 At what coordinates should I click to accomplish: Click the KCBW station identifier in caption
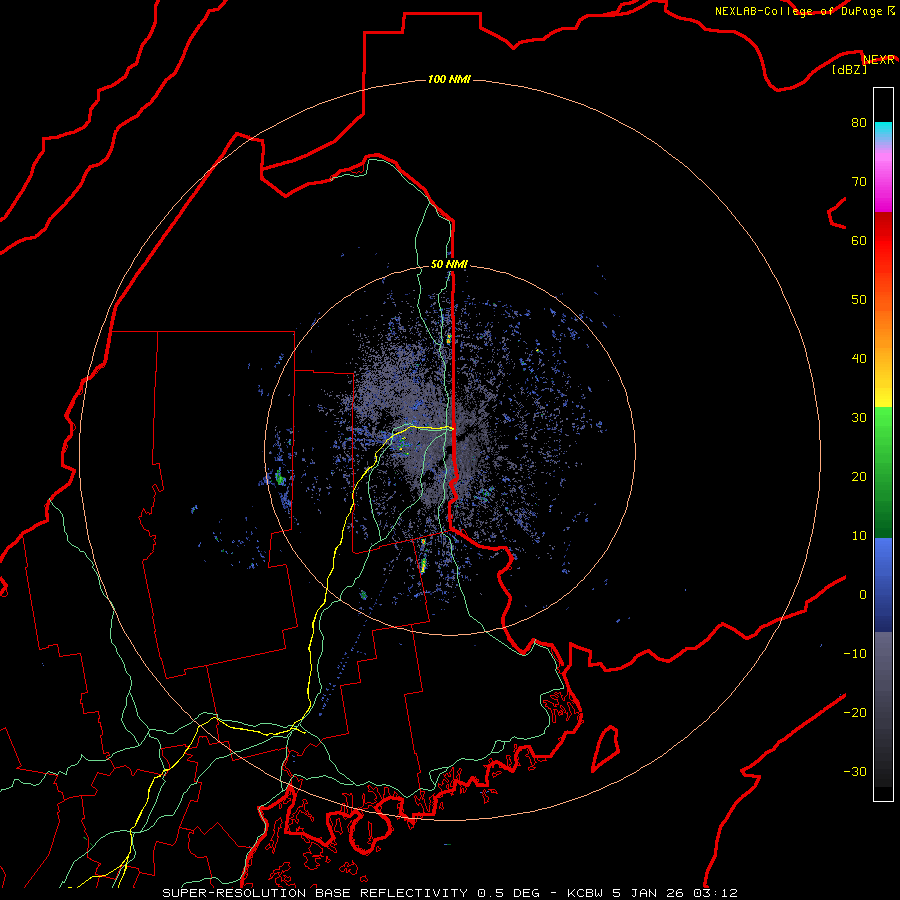585,893
